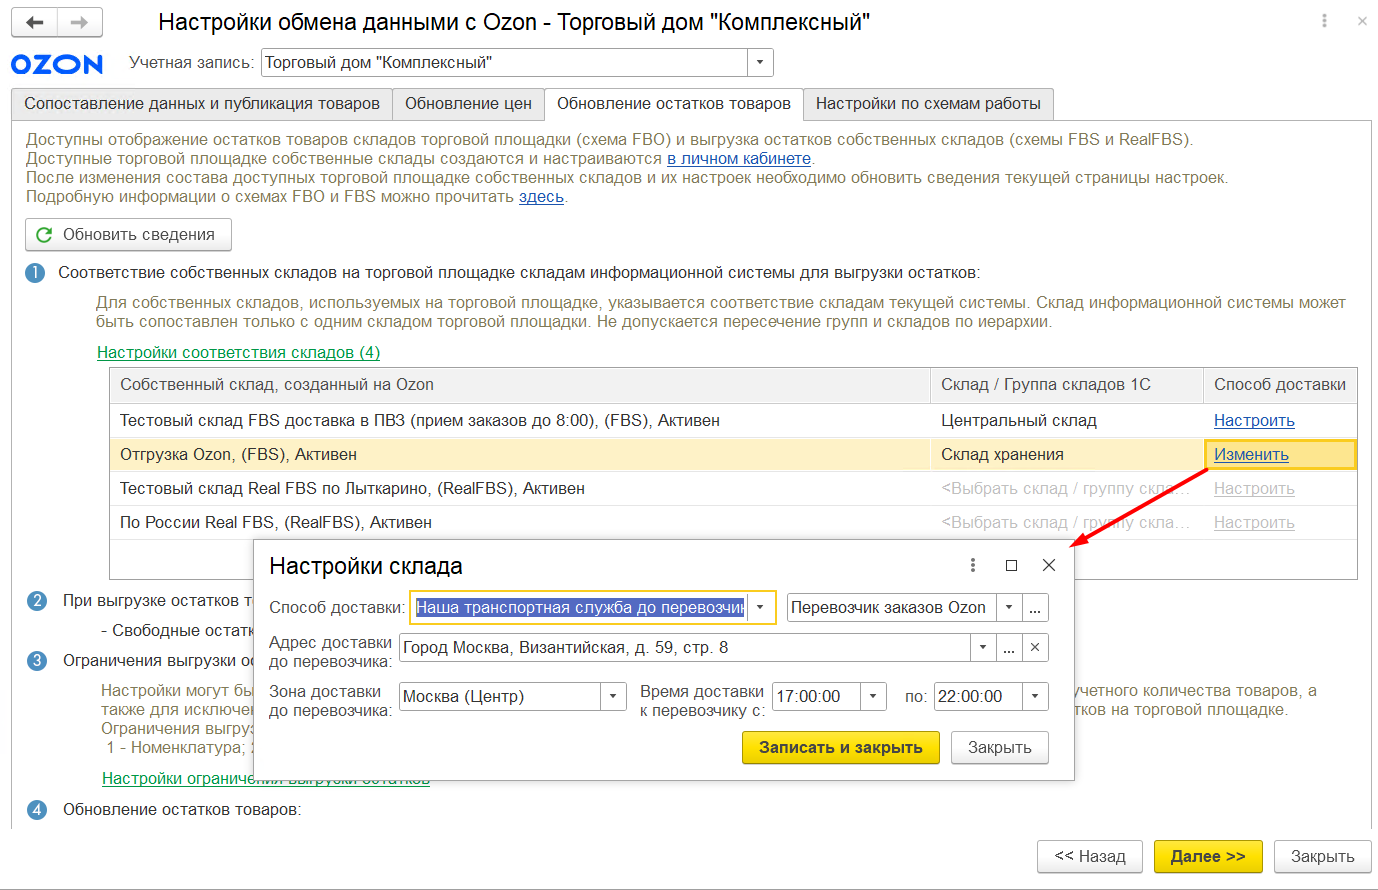Open the three-dot menu in Настройки склада dialog

pos(973,565)
